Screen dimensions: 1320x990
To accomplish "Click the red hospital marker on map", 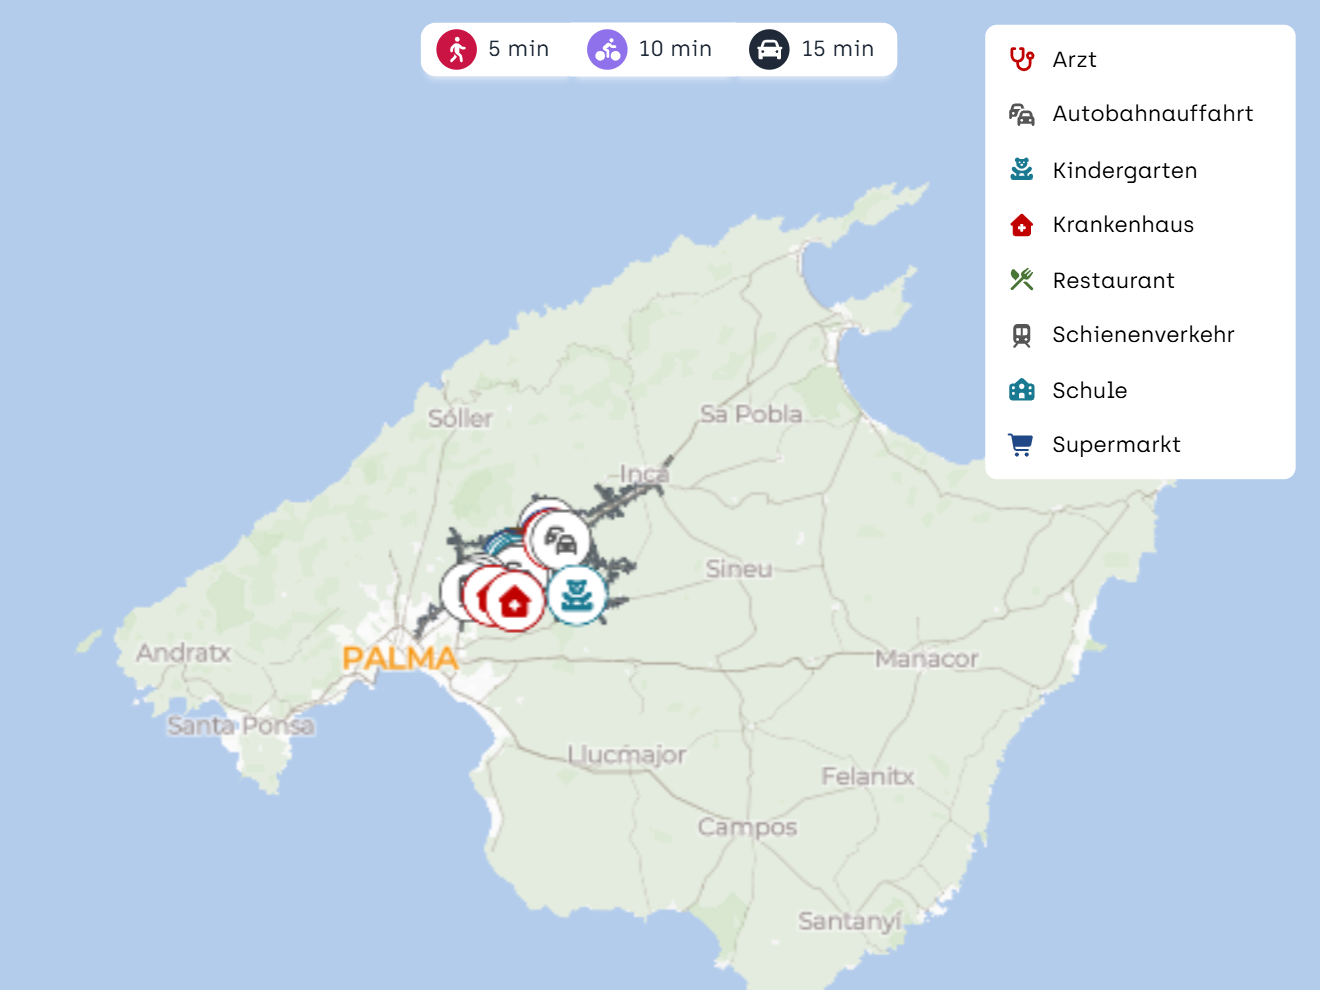I will tap(515, 602).
